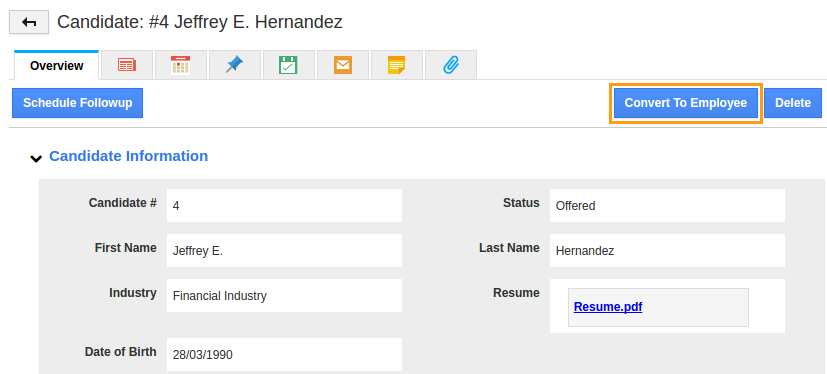Click the Industry label
The width and height of the screenshot is (827, 374).
coord(132,293)
